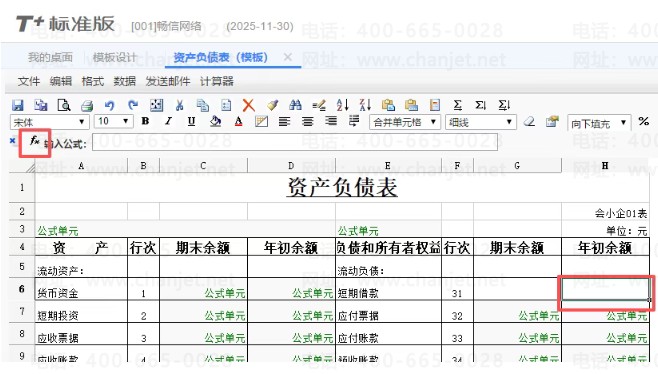Screen dimensions: 658x374
Task: Switch to the 模板设计 tab
Action: click(x=115, y=57)
